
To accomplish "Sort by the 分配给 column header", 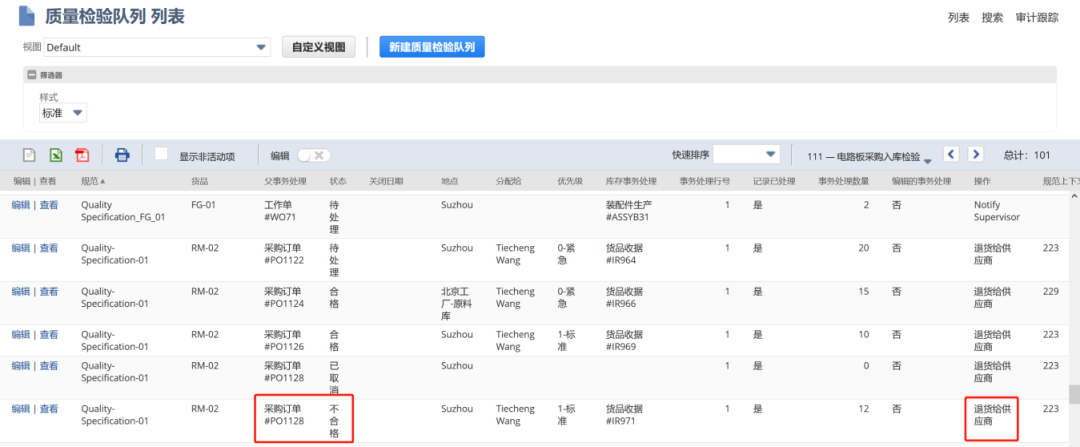I will 508,181.
